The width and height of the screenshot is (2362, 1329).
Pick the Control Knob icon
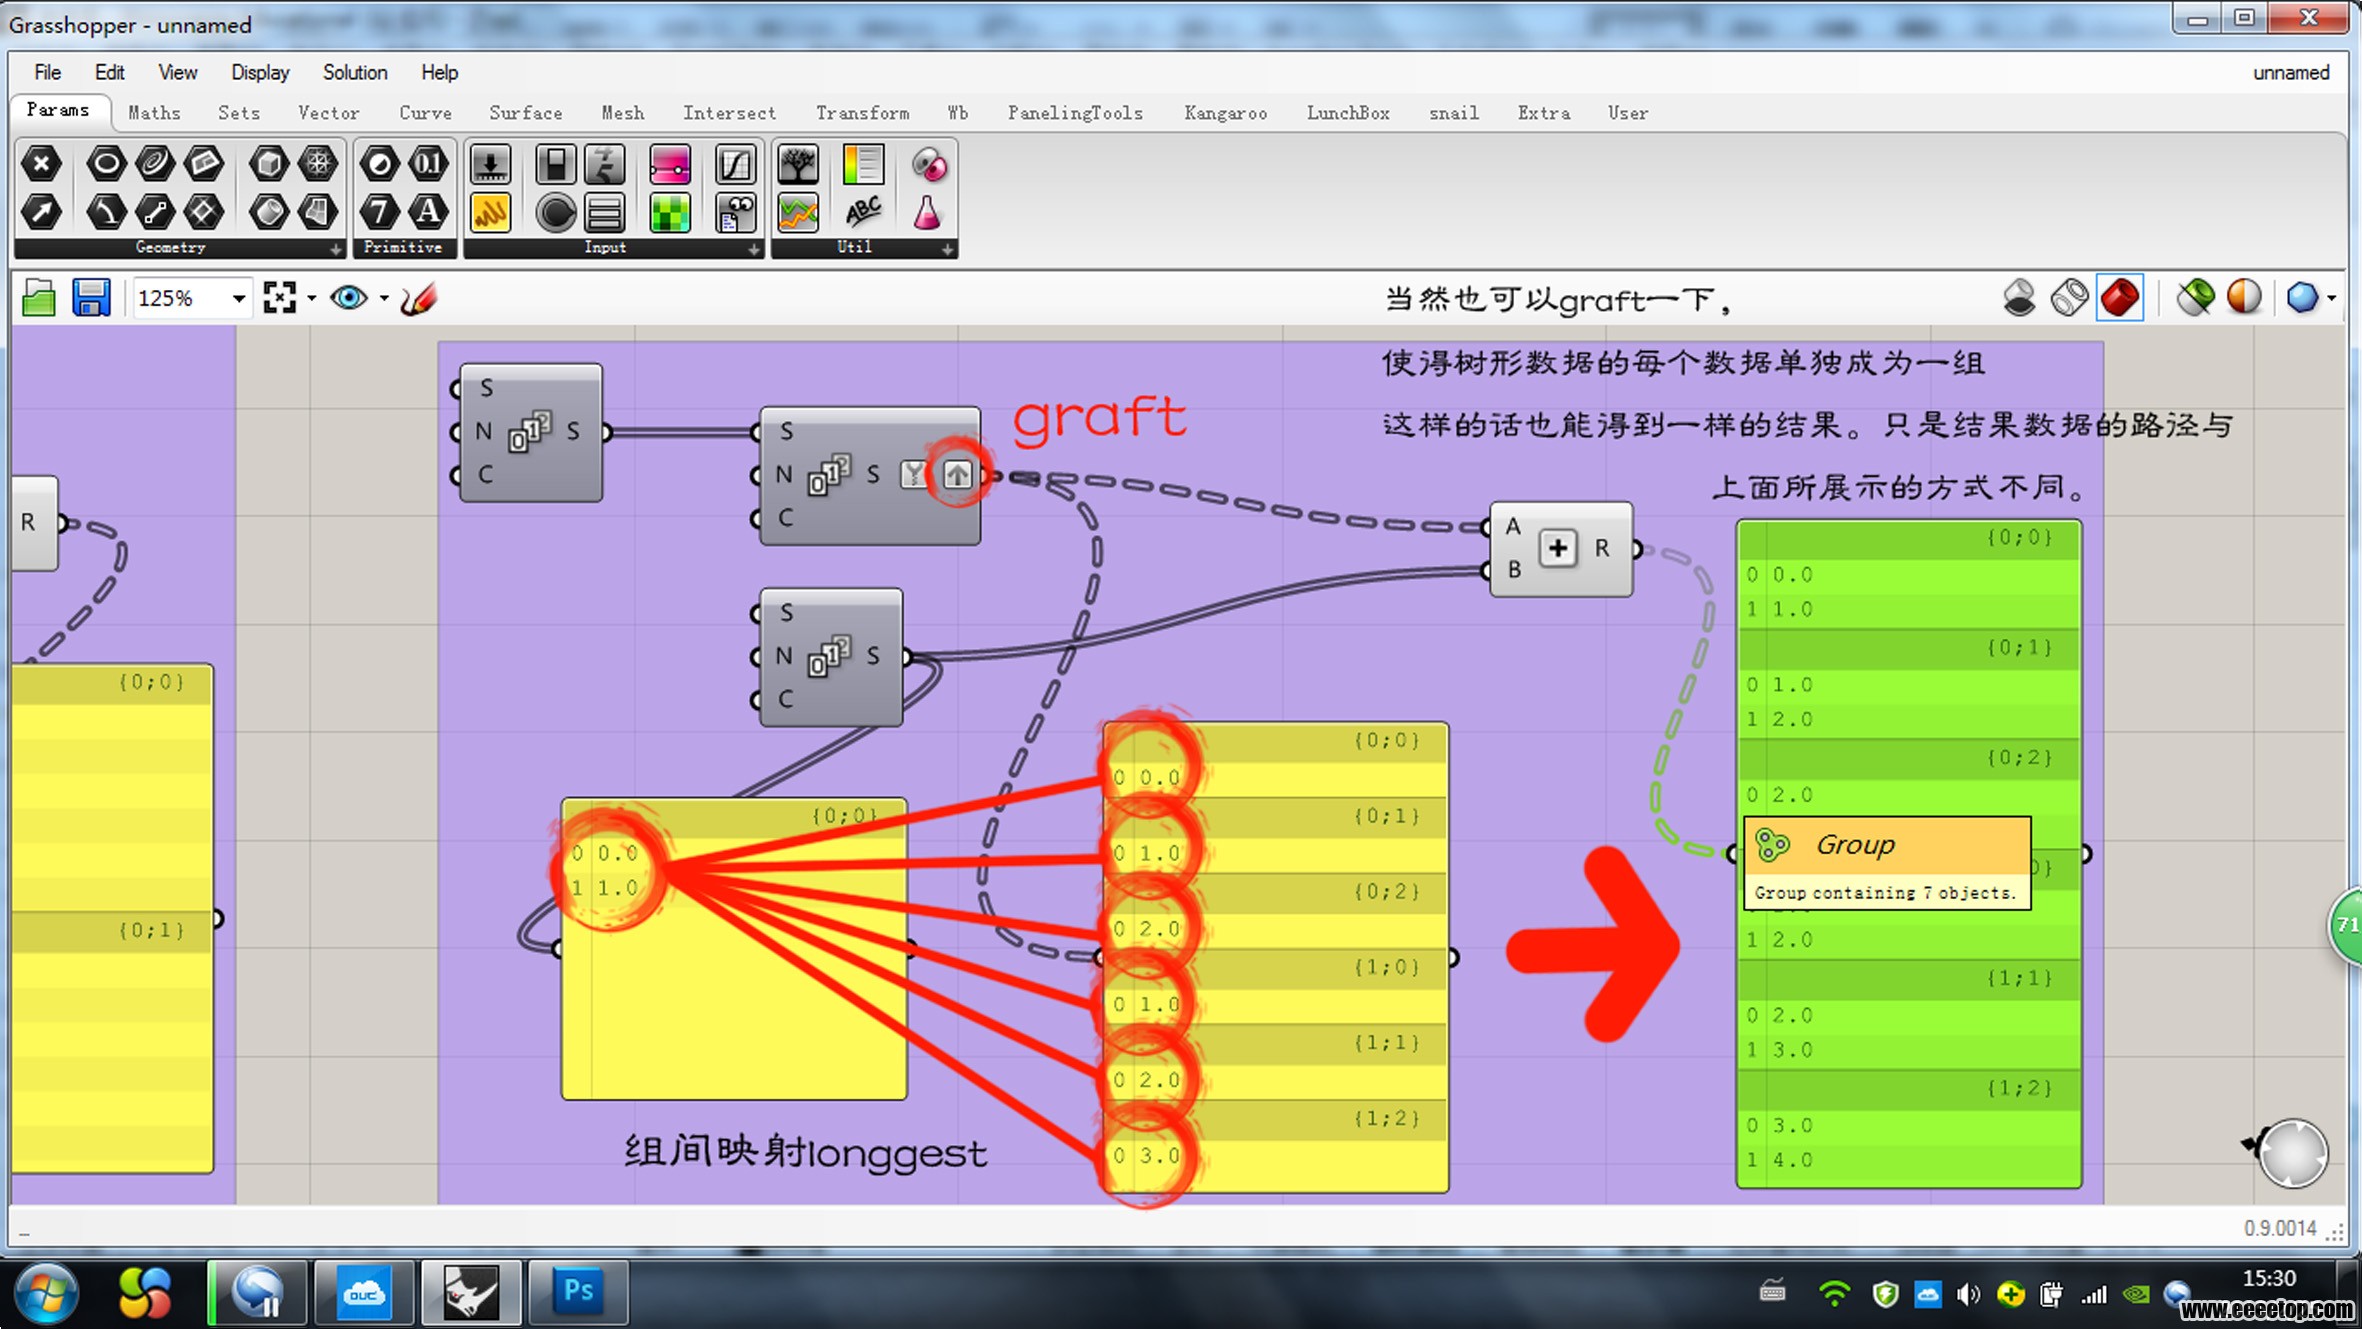[x=555, y=212]
